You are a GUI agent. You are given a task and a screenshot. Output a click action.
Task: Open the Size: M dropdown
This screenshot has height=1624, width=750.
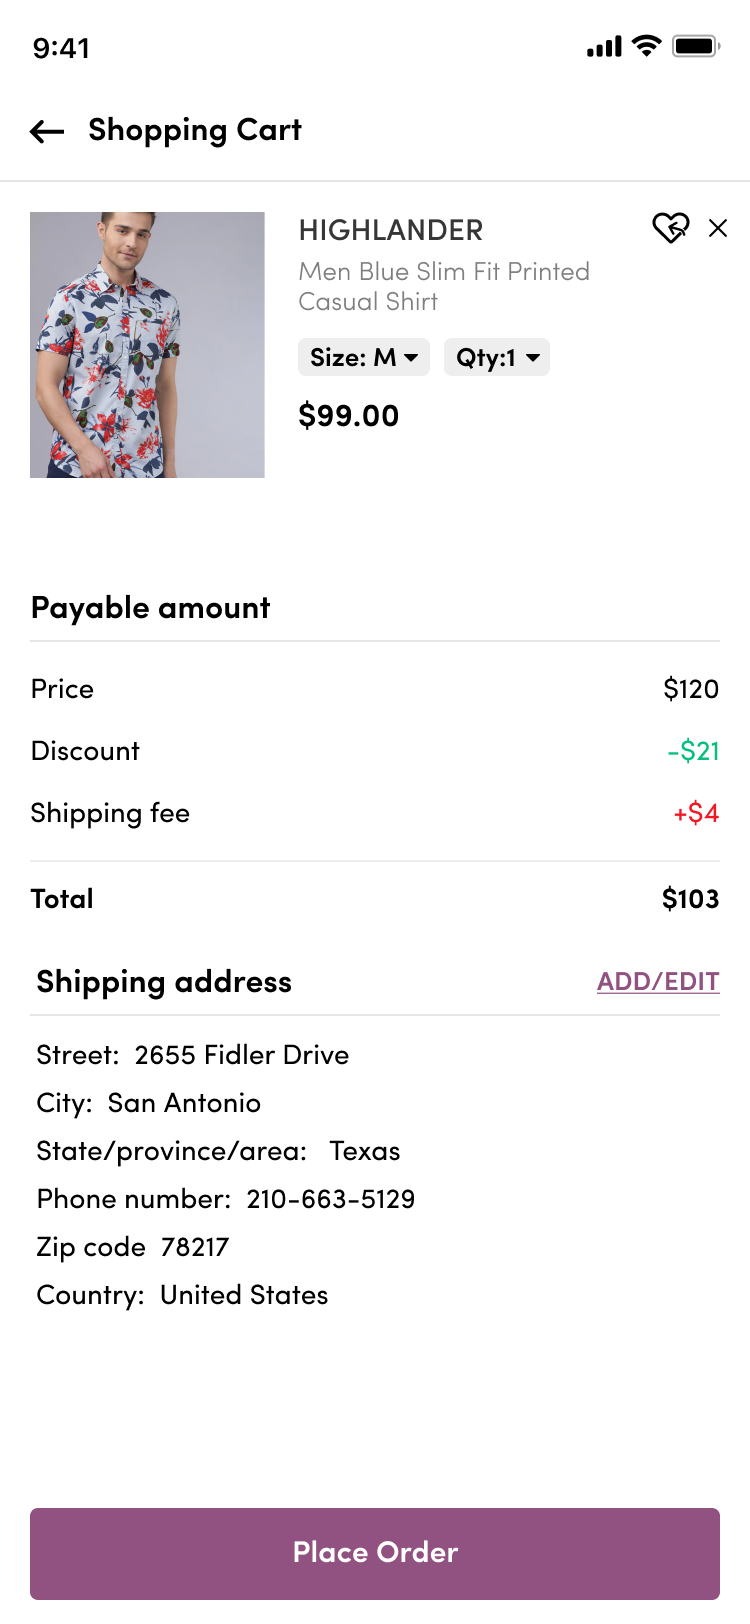tap(364, 357)
